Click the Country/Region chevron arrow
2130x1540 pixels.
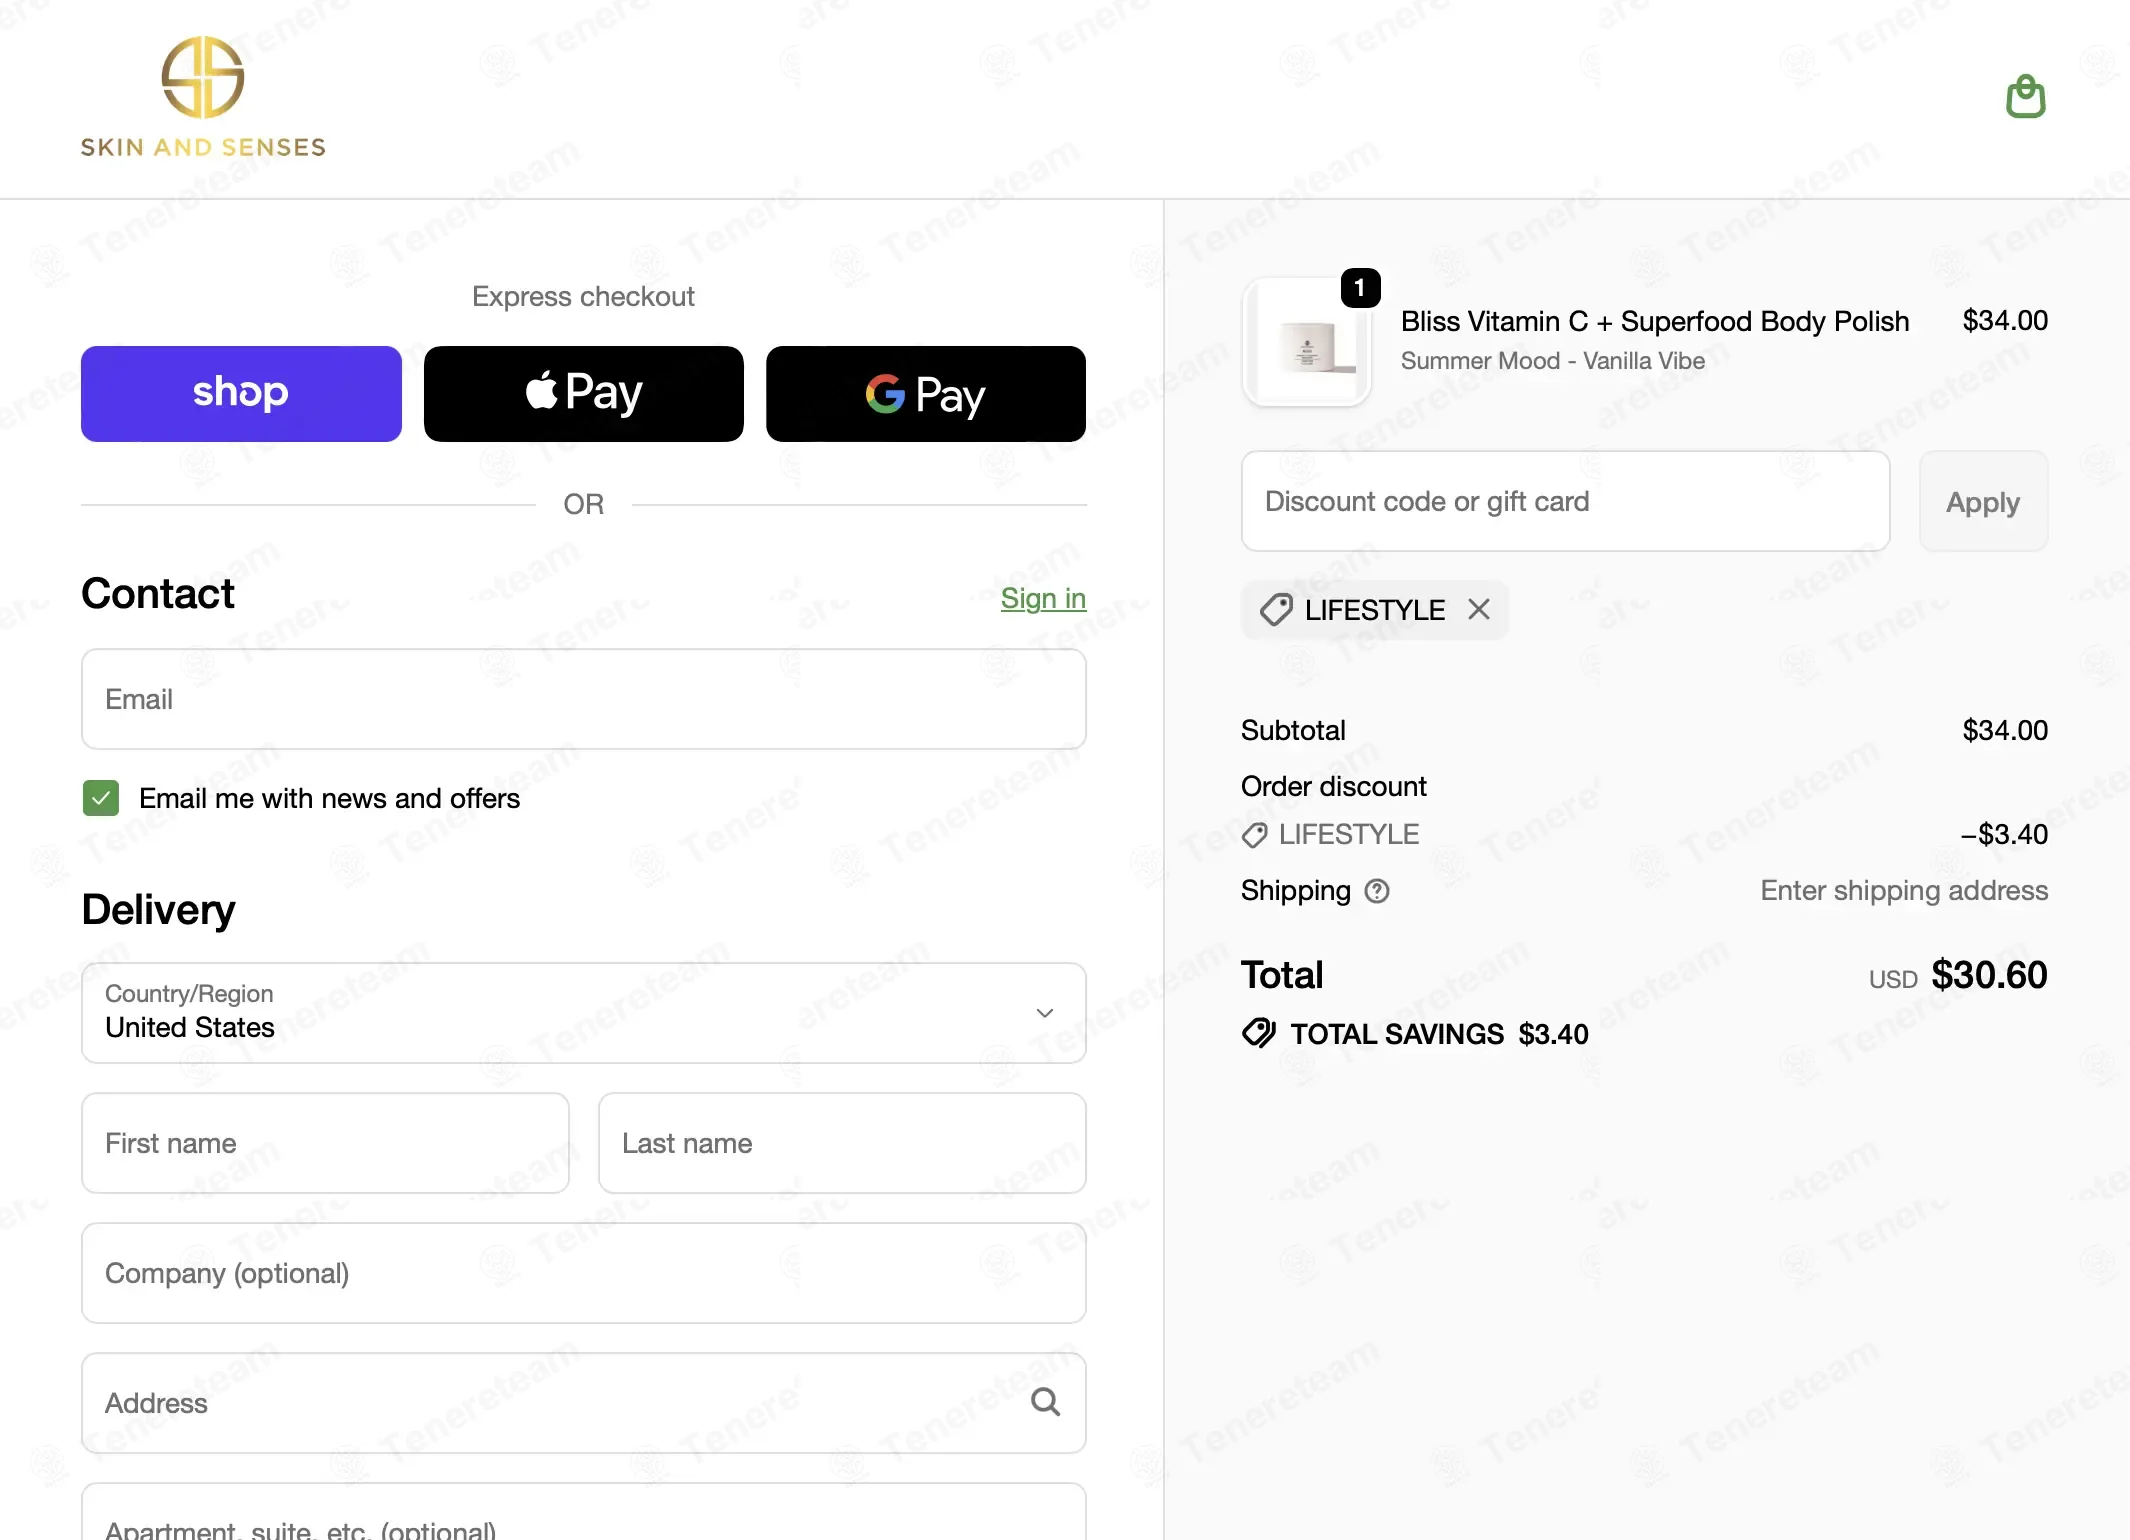coord(1045,1013)
